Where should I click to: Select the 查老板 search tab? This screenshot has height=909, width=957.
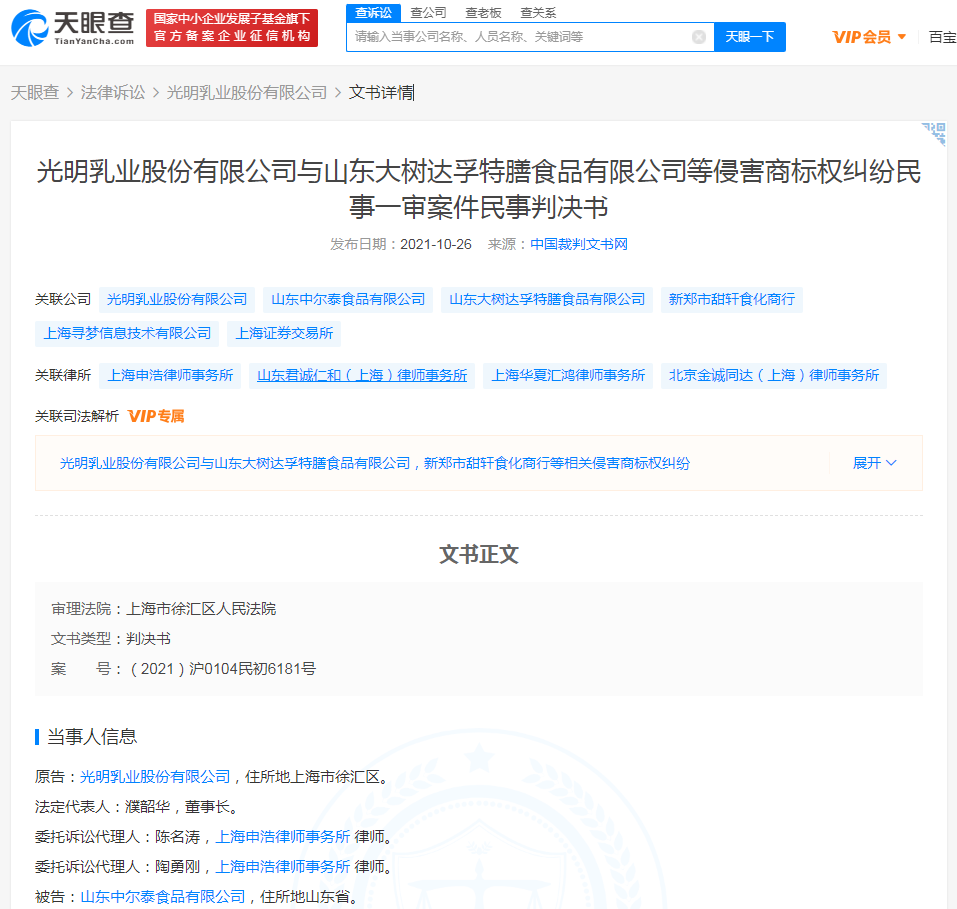483,13
